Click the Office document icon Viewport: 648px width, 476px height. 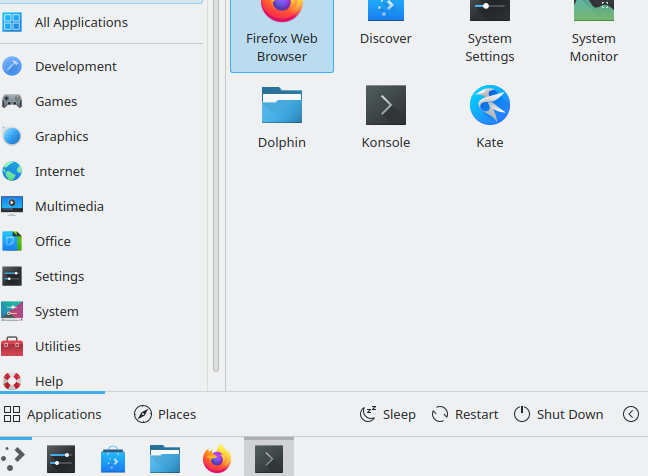pos(12,241)
